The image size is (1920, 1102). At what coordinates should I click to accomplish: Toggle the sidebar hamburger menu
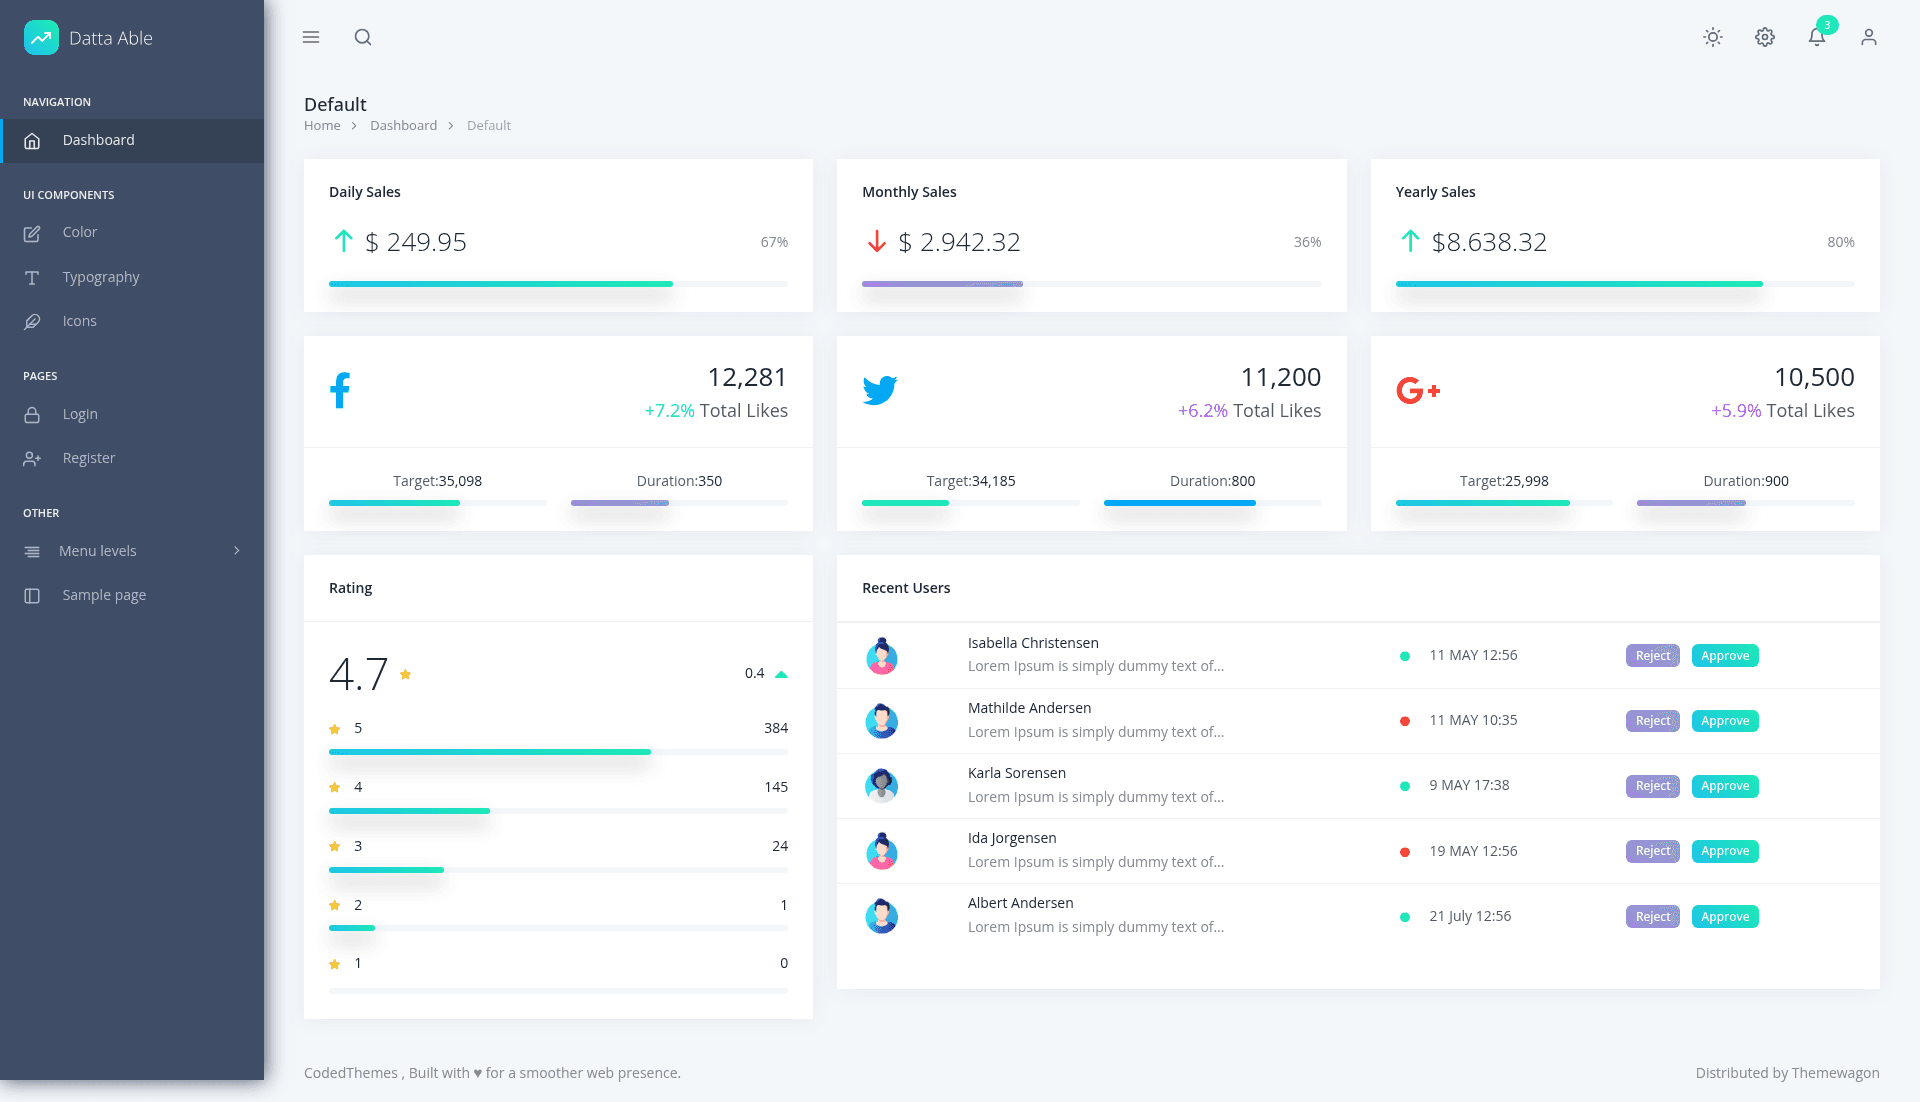(311, 37)
